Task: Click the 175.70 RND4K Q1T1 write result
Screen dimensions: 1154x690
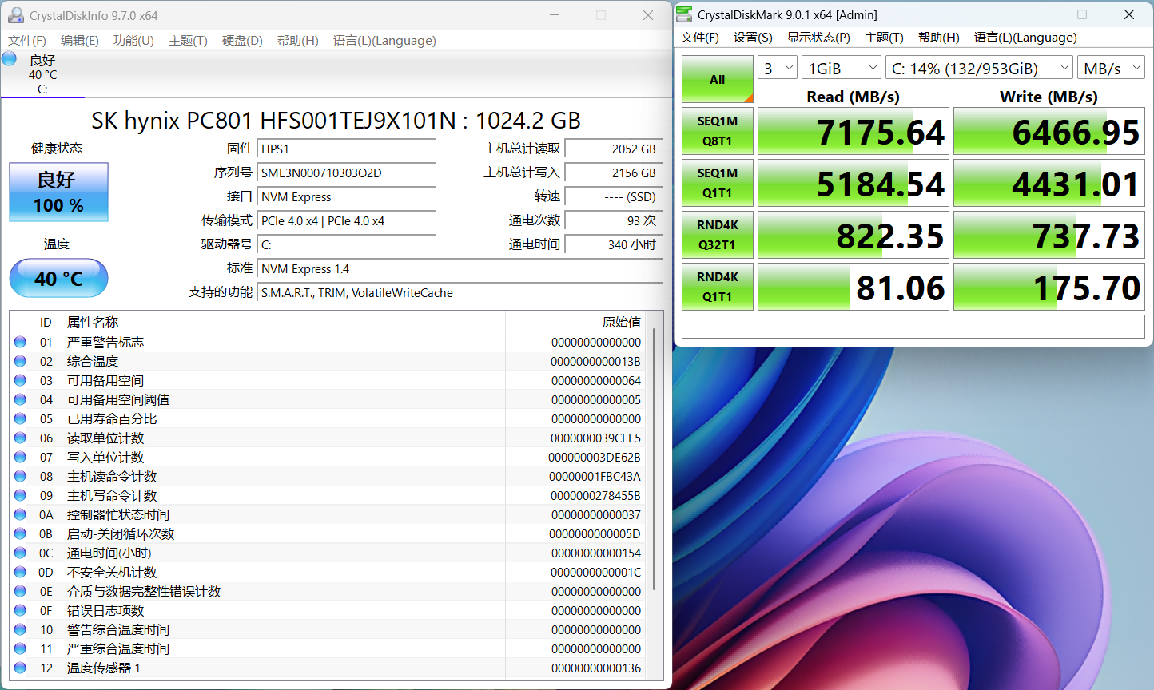Action: 1049,286
